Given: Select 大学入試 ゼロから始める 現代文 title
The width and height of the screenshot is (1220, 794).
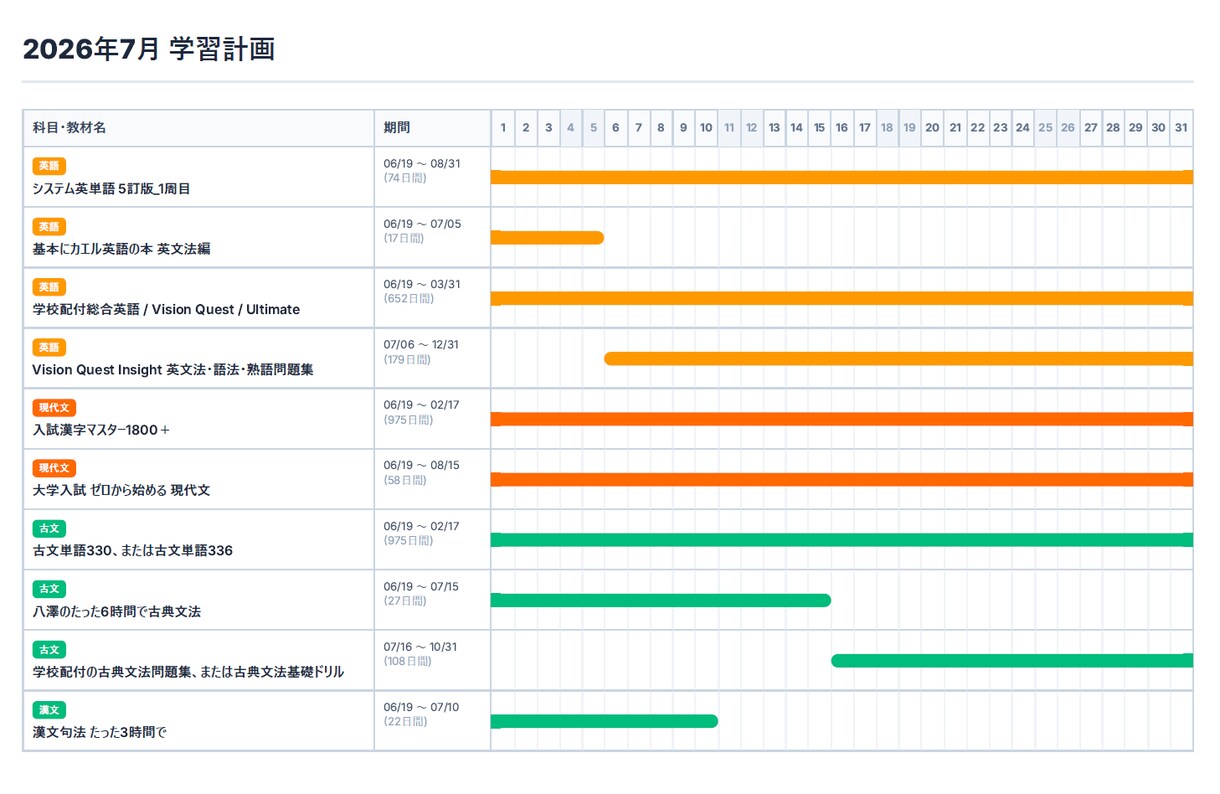Looking at the screenshot, I should [121, 491].
